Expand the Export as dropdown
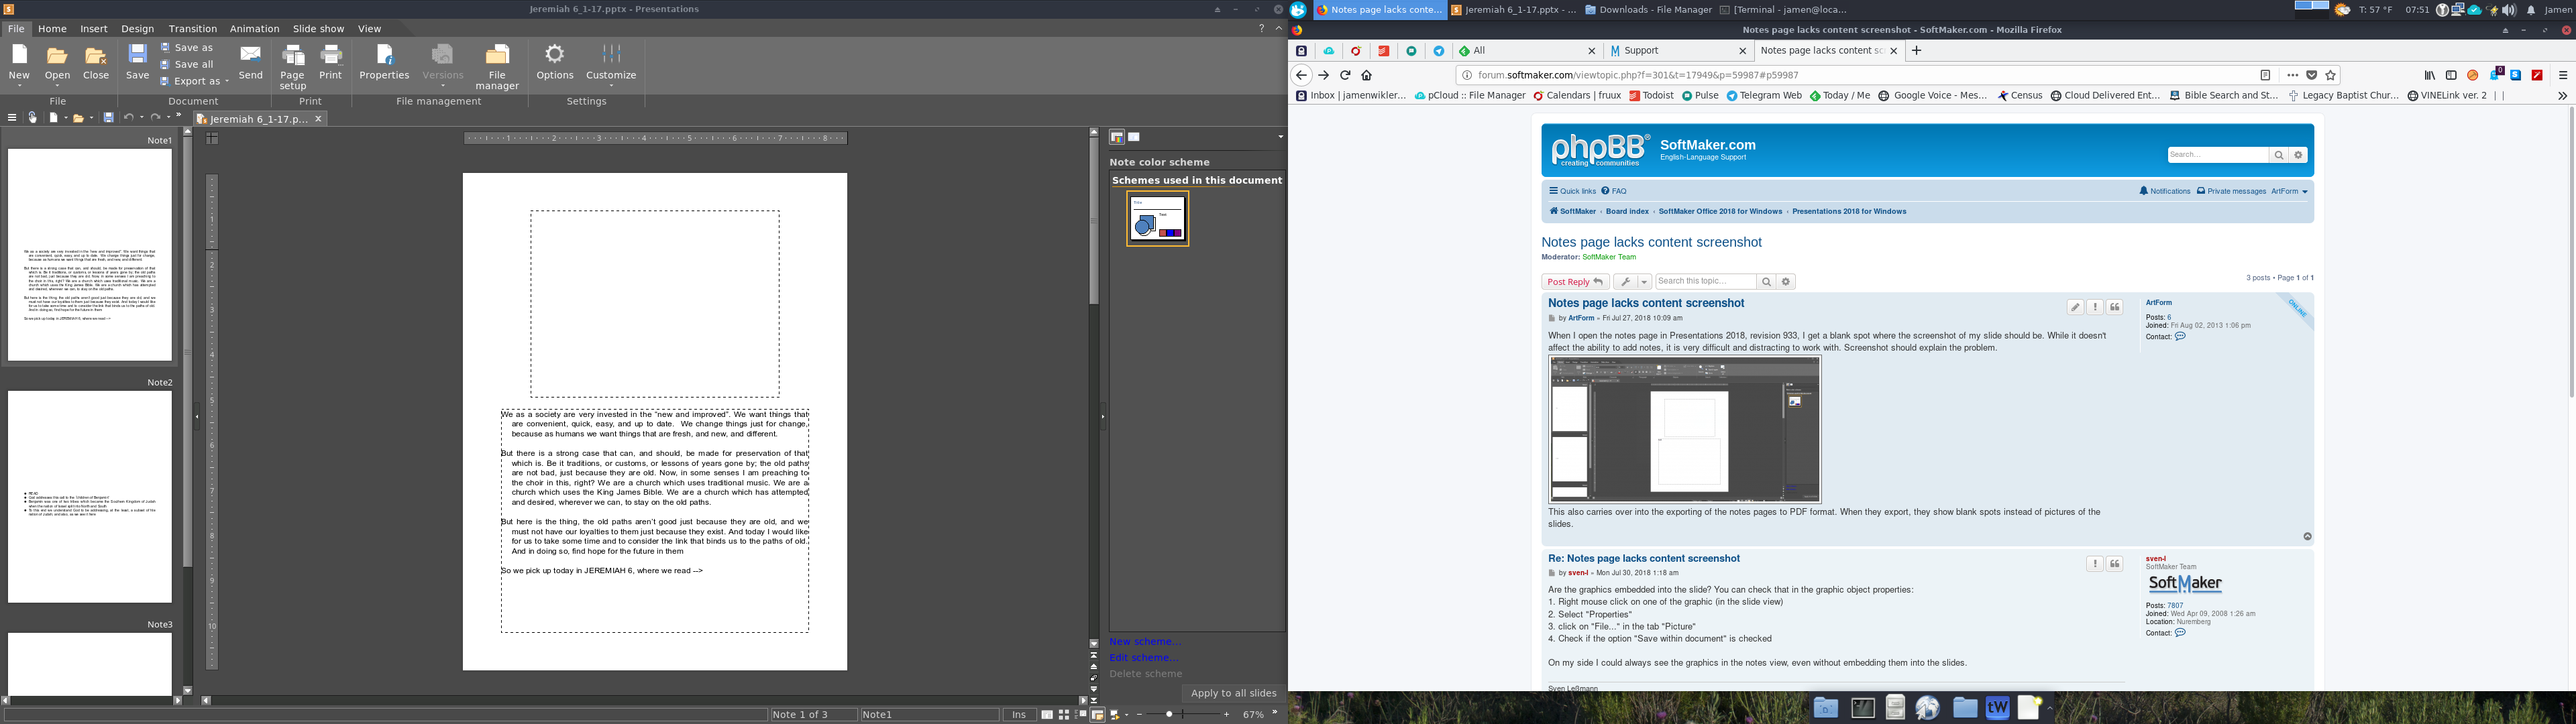This screenshot has height=724, width=2576. [227, 82]
